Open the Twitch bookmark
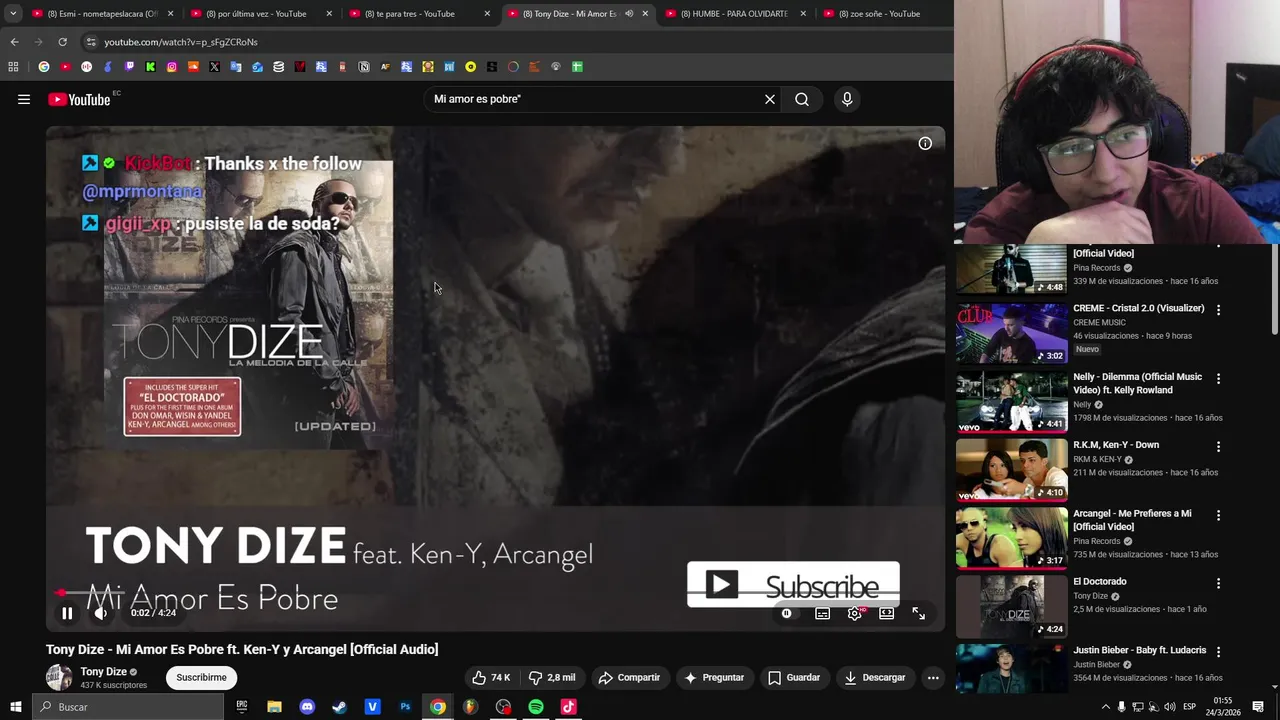The image size is (1280, 720). click(129, 67)
